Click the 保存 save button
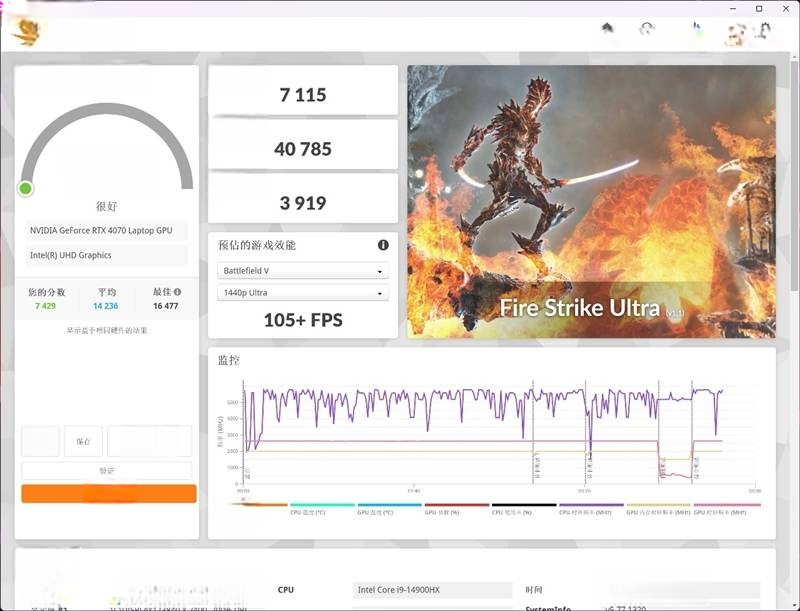The width and height of the screenshot is (800, 611). click(84, 441)
